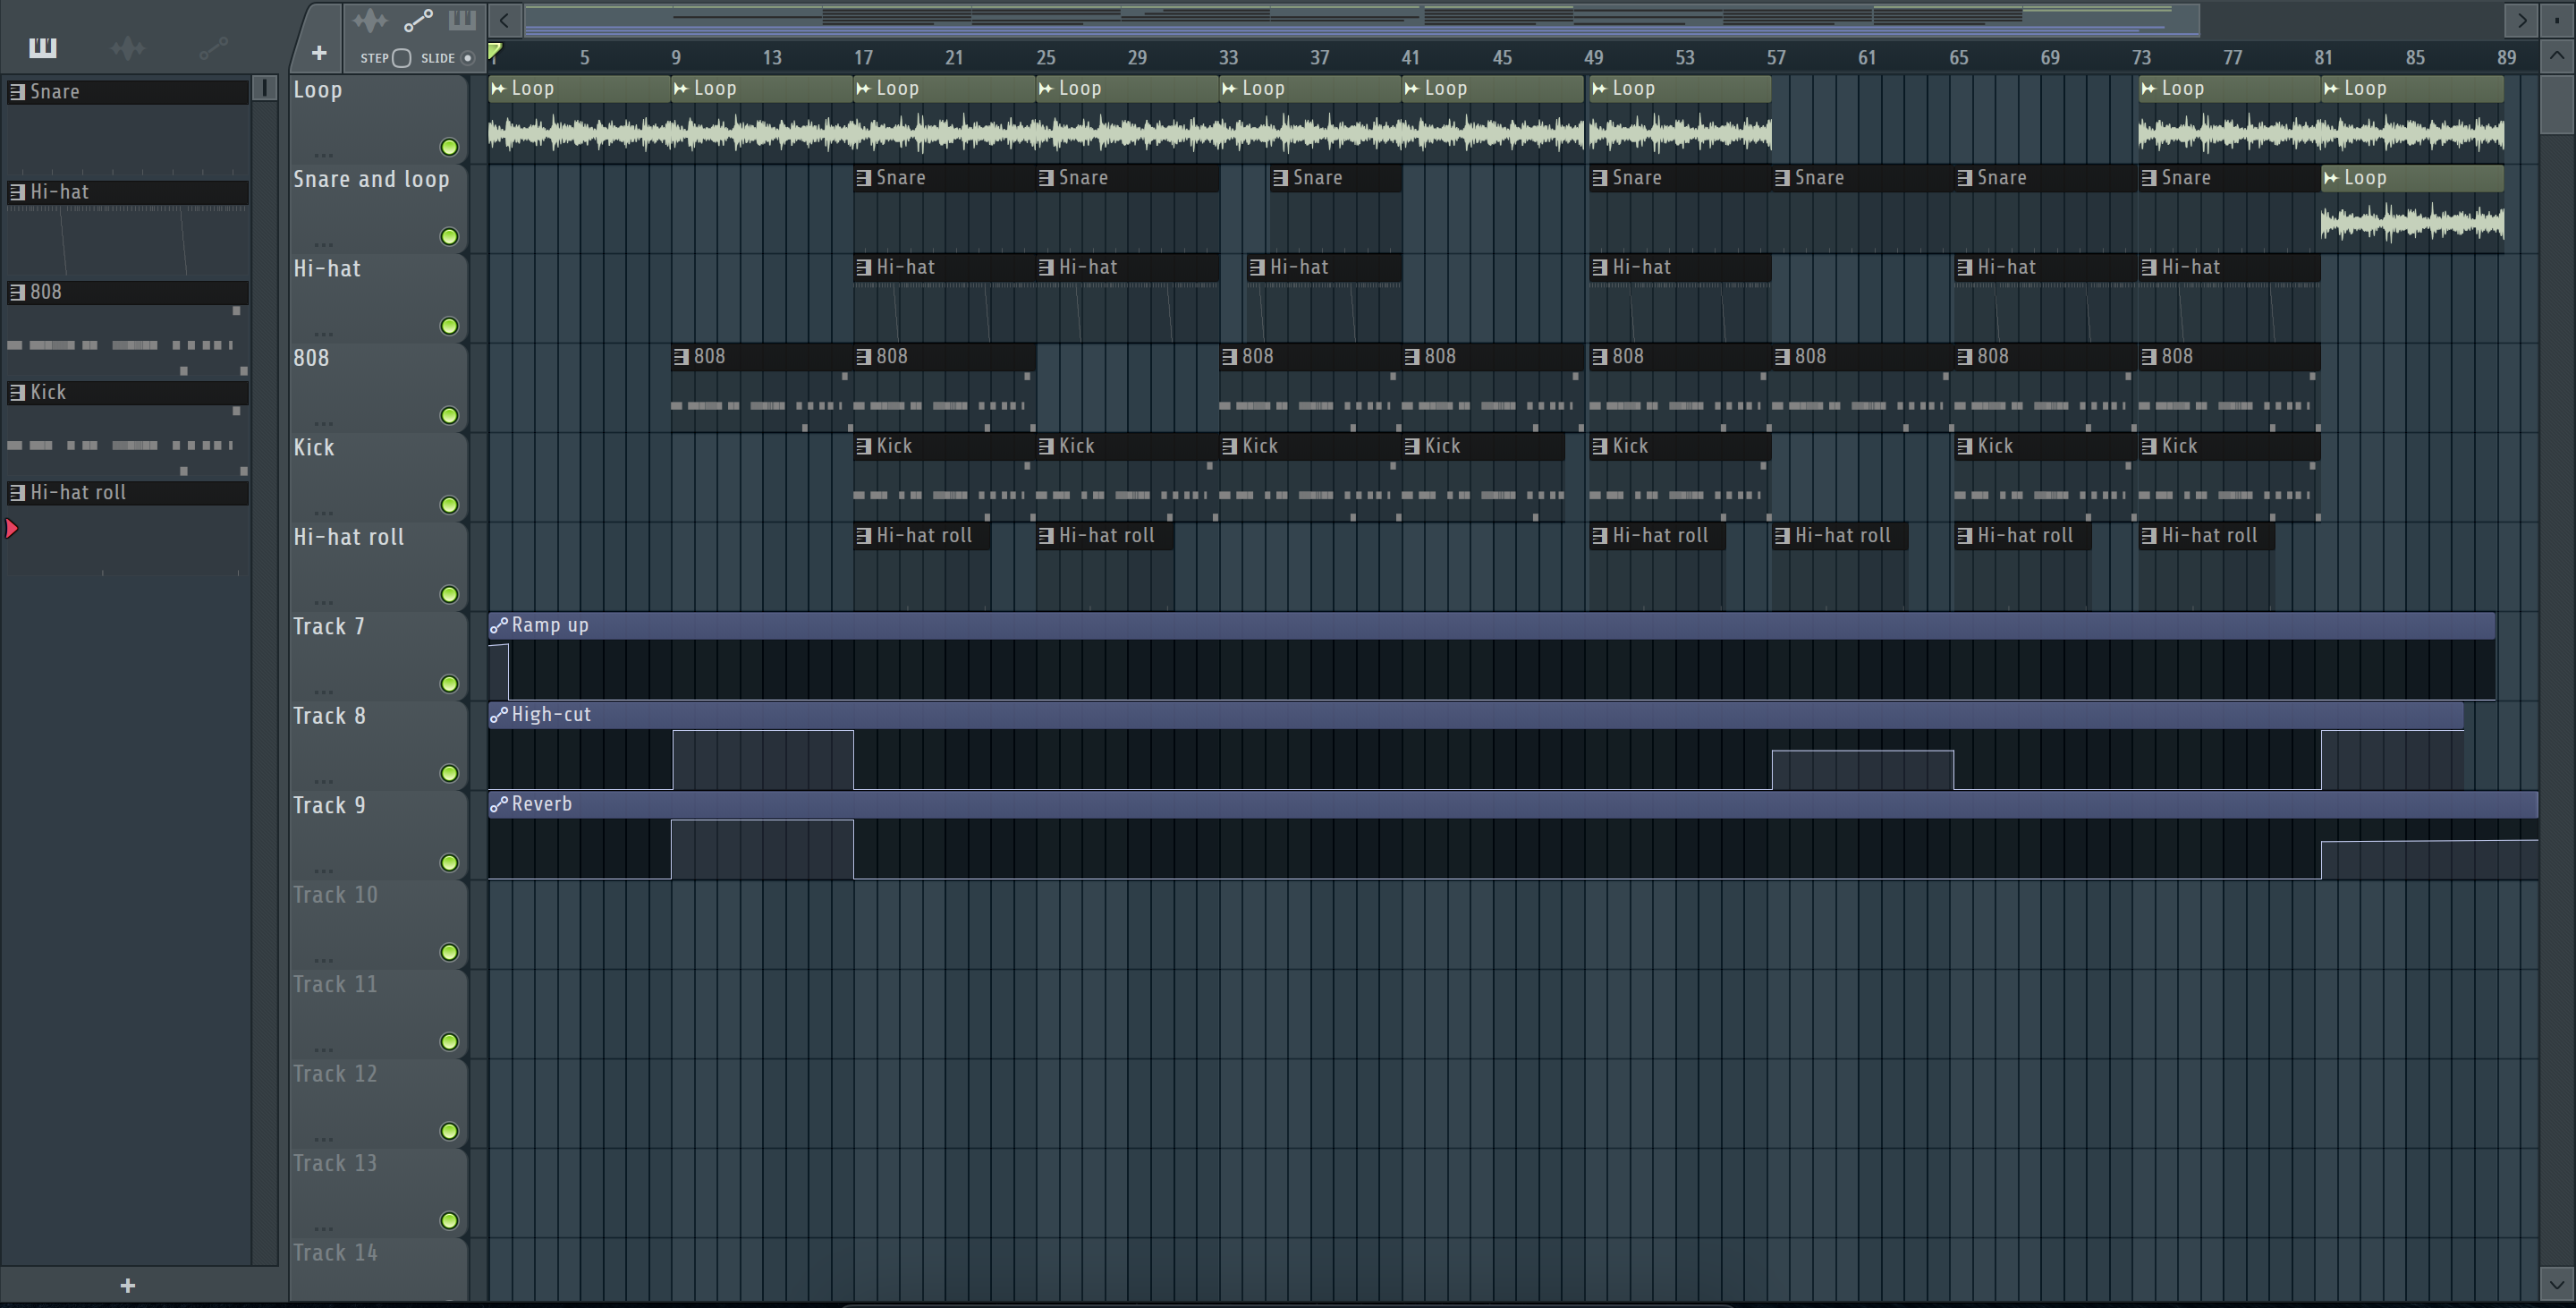This screenshot has height=1308, width=2576.
Task: Select the Snare pattern in the picker
Action: click(128, 92)
